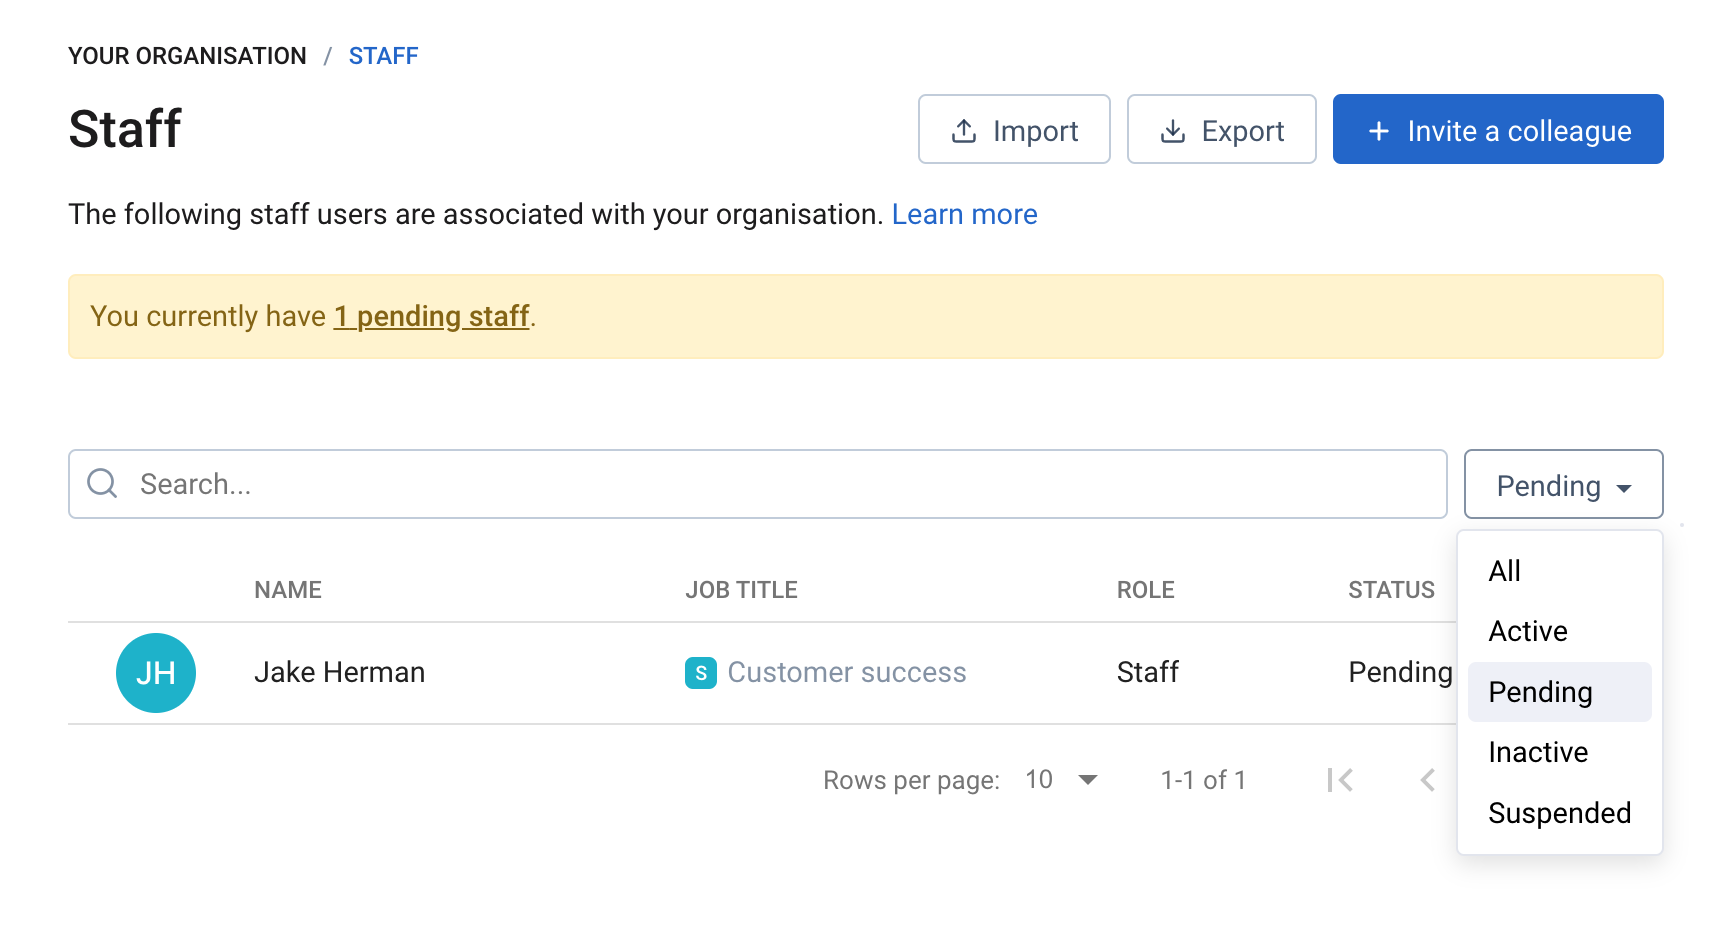Sort by Name column header
The image size is (1724, 926).
288,590
